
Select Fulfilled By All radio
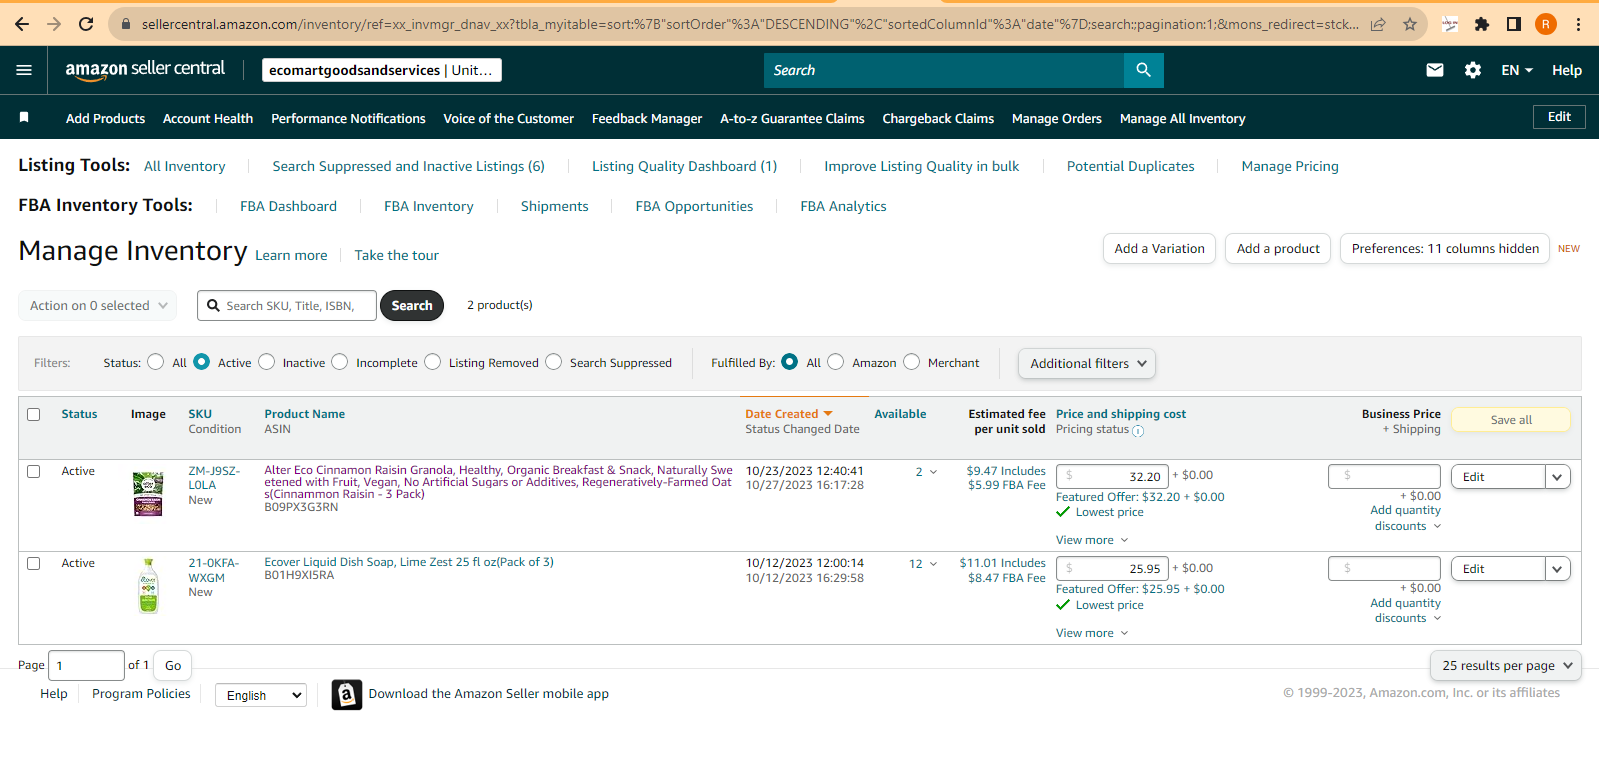click(790, 362)
